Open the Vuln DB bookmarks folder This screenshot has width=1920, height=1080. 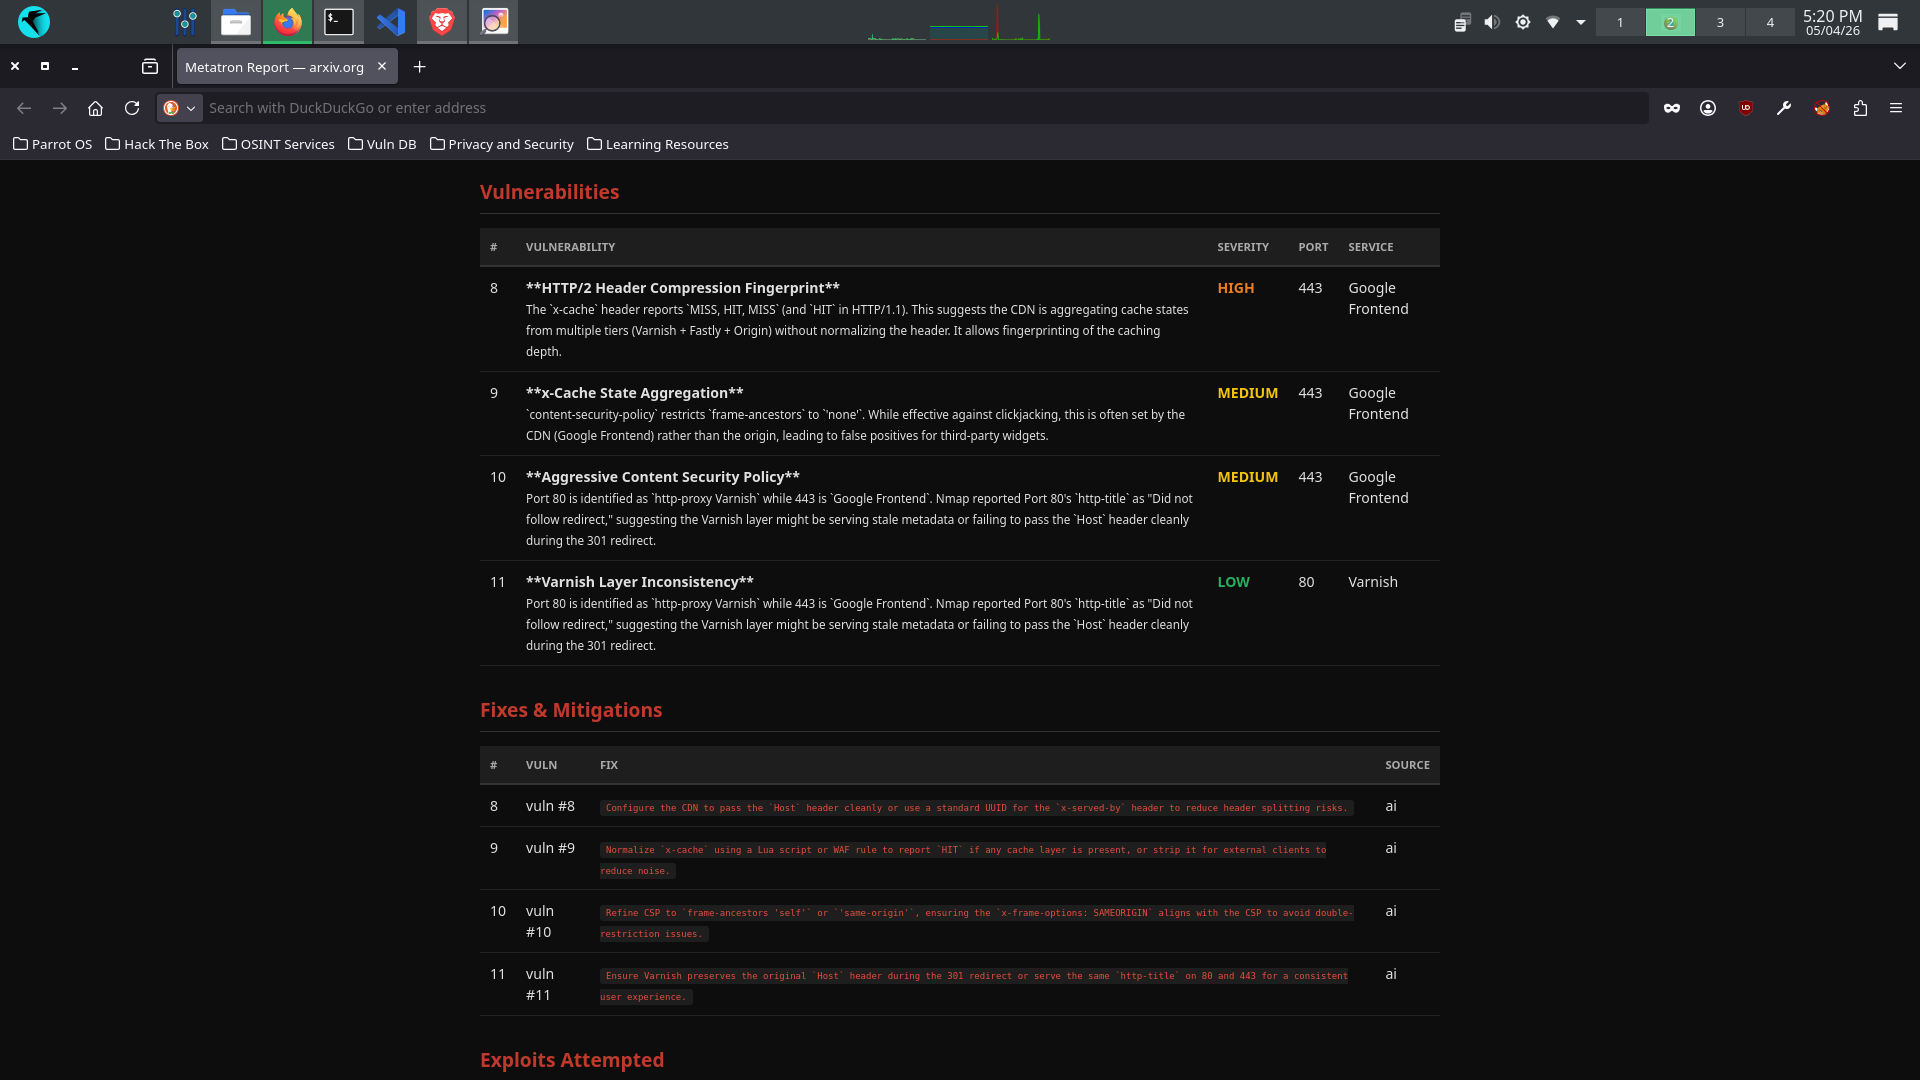(x=382, y=144)
